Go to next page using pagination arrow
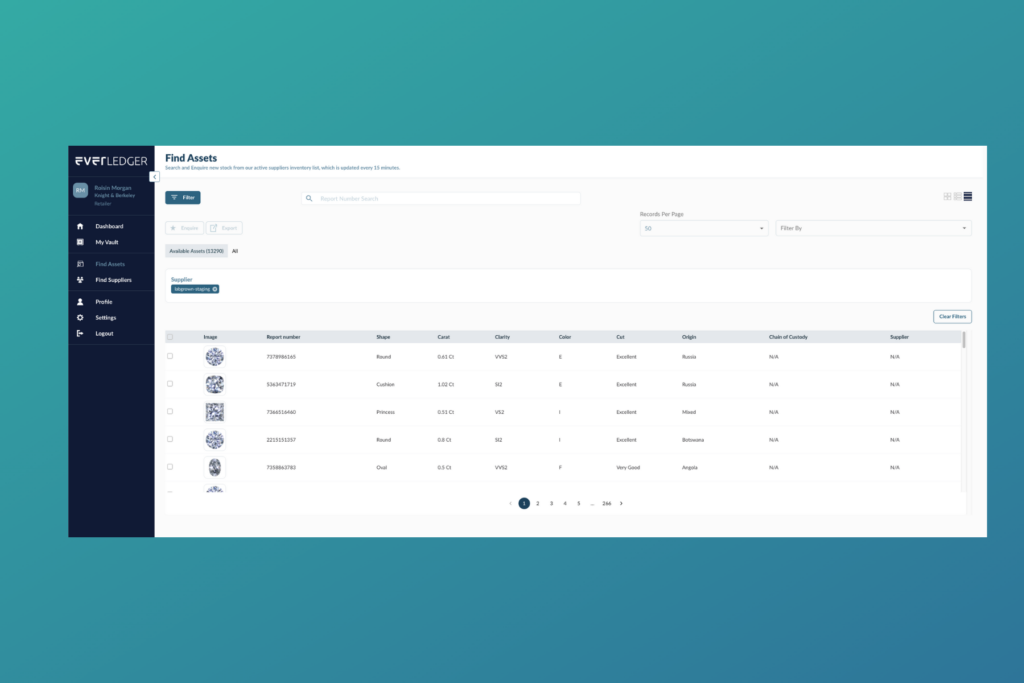1024x683 pixels. (621, 503)
